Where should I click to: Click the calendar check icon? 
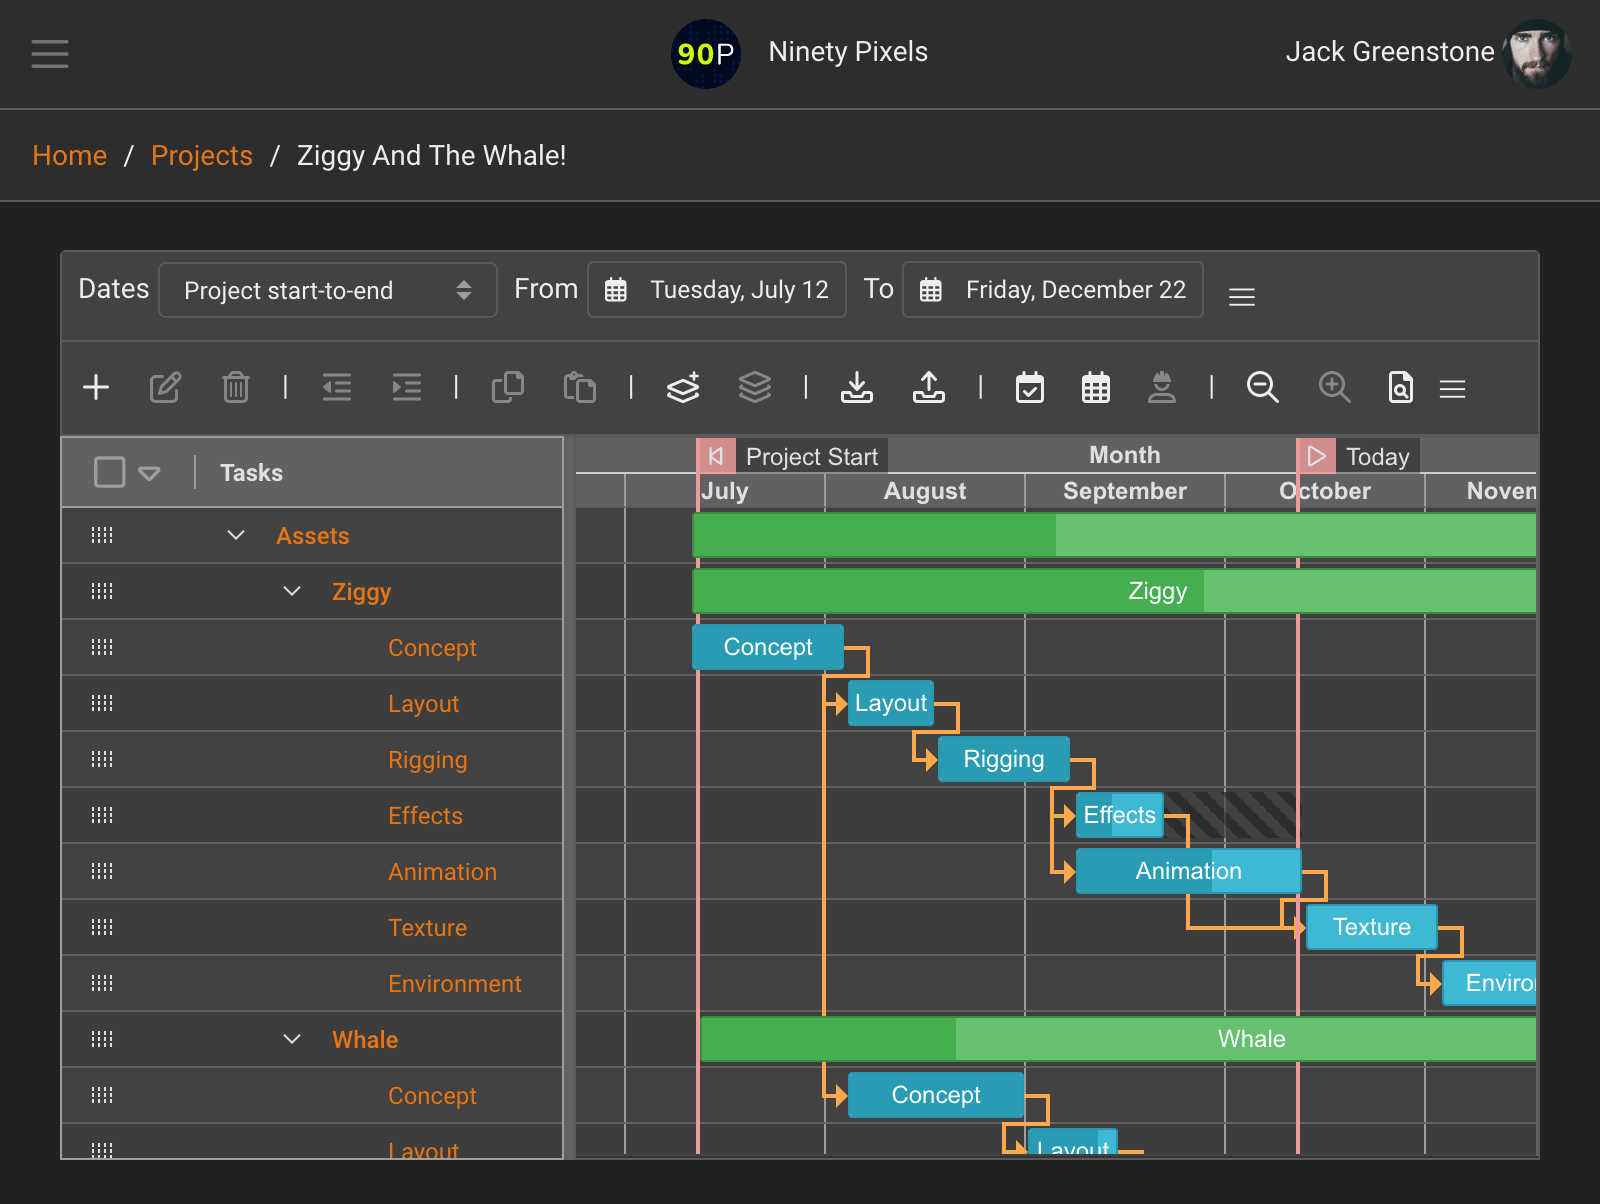point(1030,387)
